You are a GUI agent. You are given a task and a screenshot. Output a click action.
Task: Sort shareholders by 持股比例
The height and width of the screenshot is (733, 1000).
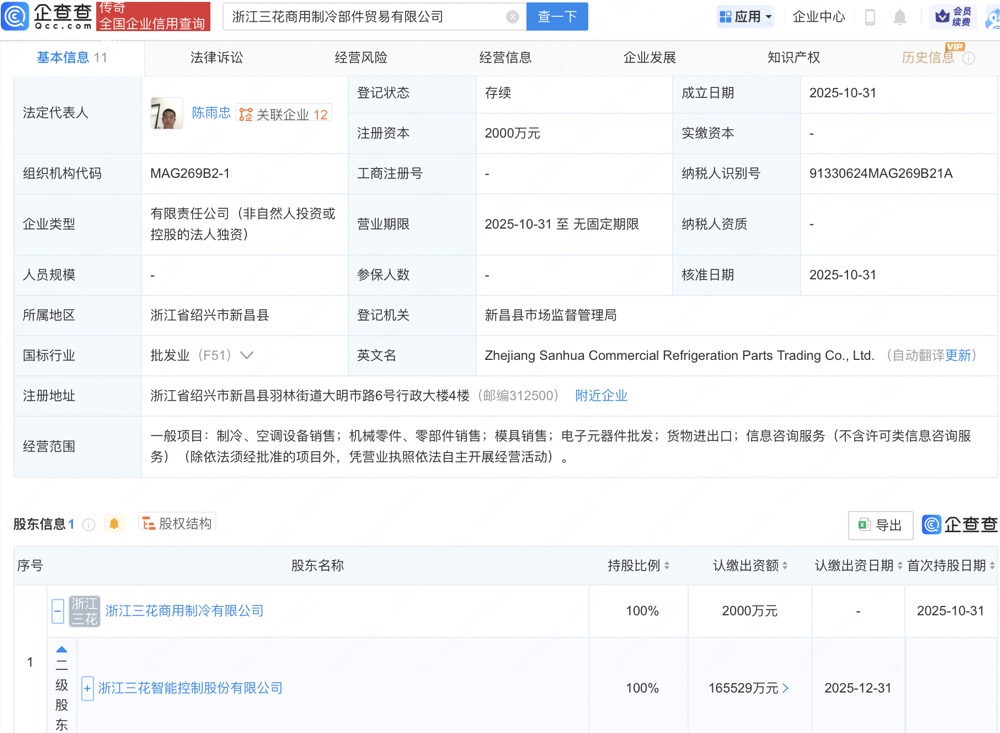(x=666, y=566)
